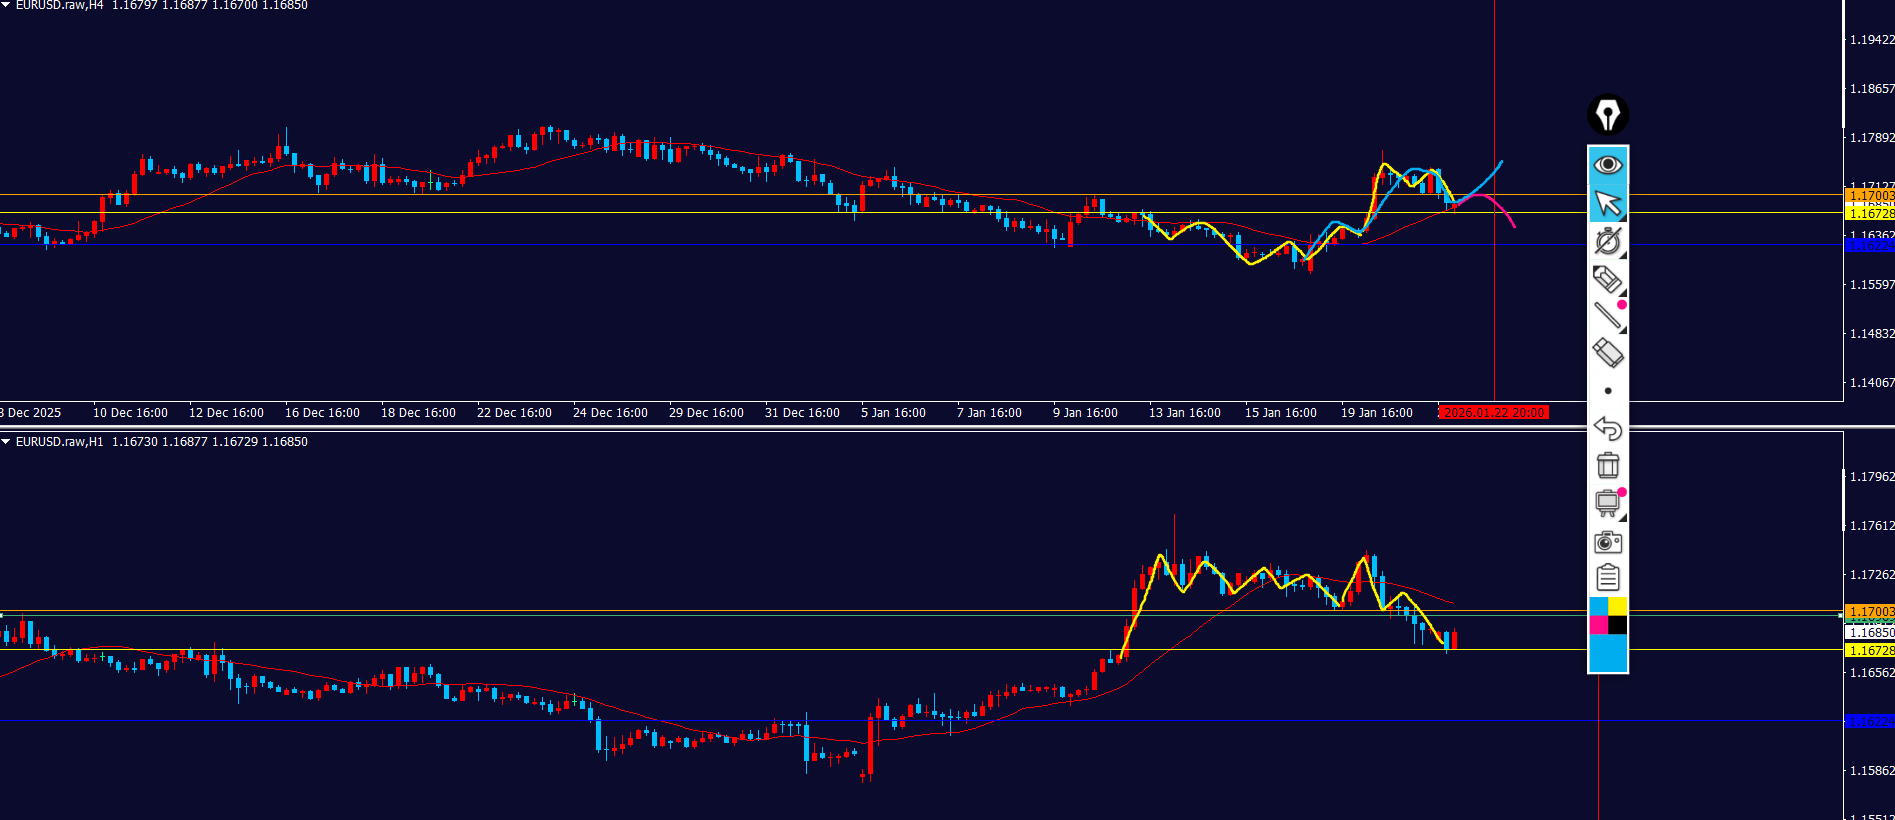The height and width of the screenshot is (820, 1895).
Task: Pick the magenta color swatch
Action: point(1598,626)
